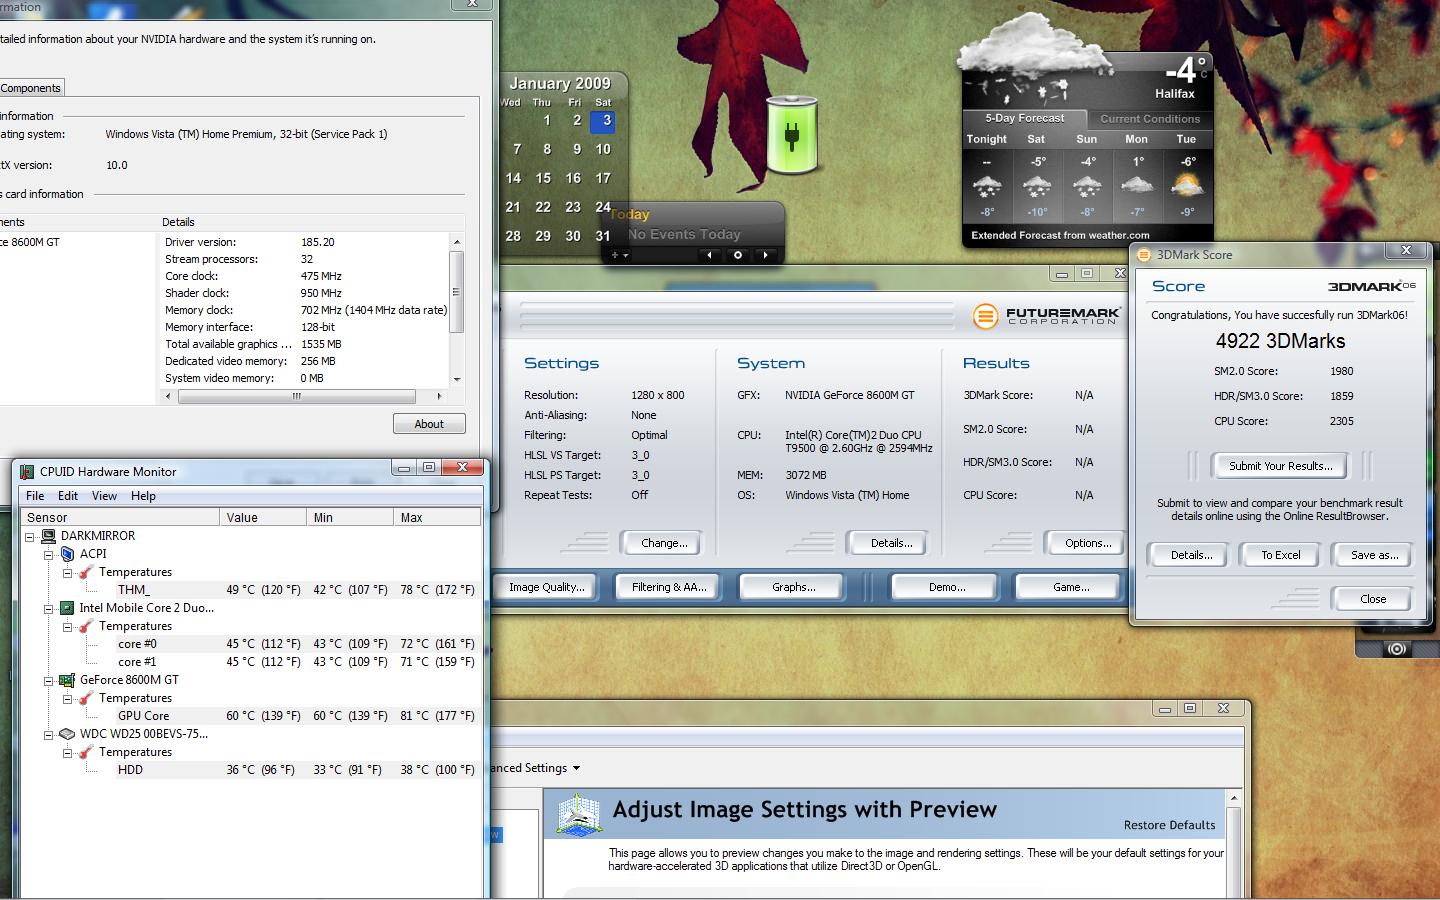
Task: Click Restore Defaults link in NVIDIA panel
Action: pyautogui.click(x=1169, y=825)
